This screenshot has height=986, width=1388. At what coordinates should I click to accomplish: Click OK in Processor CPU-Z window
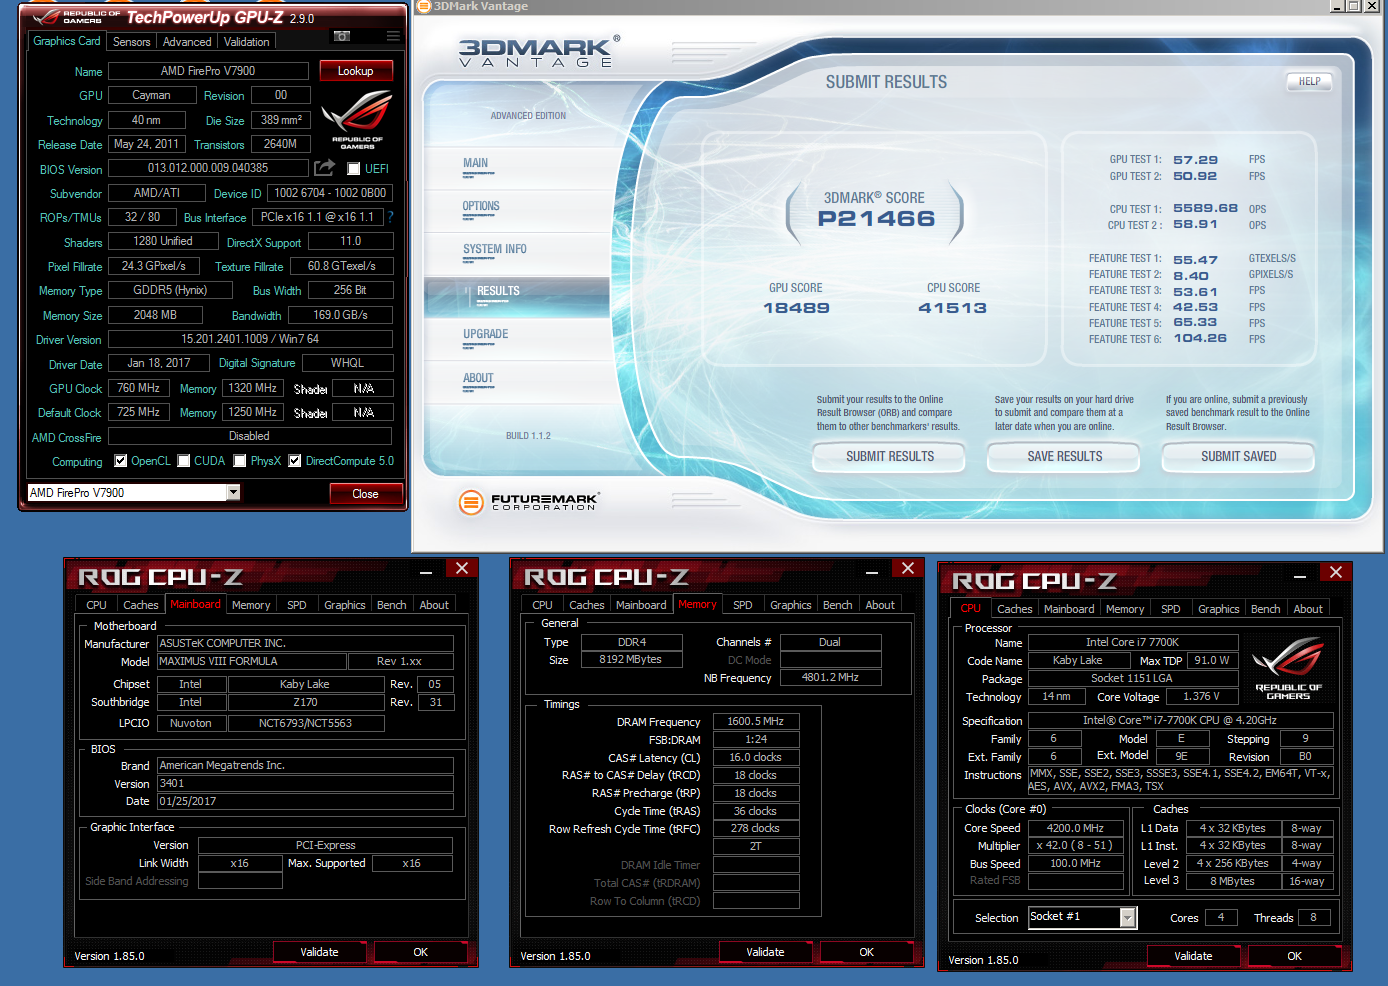1294,956
